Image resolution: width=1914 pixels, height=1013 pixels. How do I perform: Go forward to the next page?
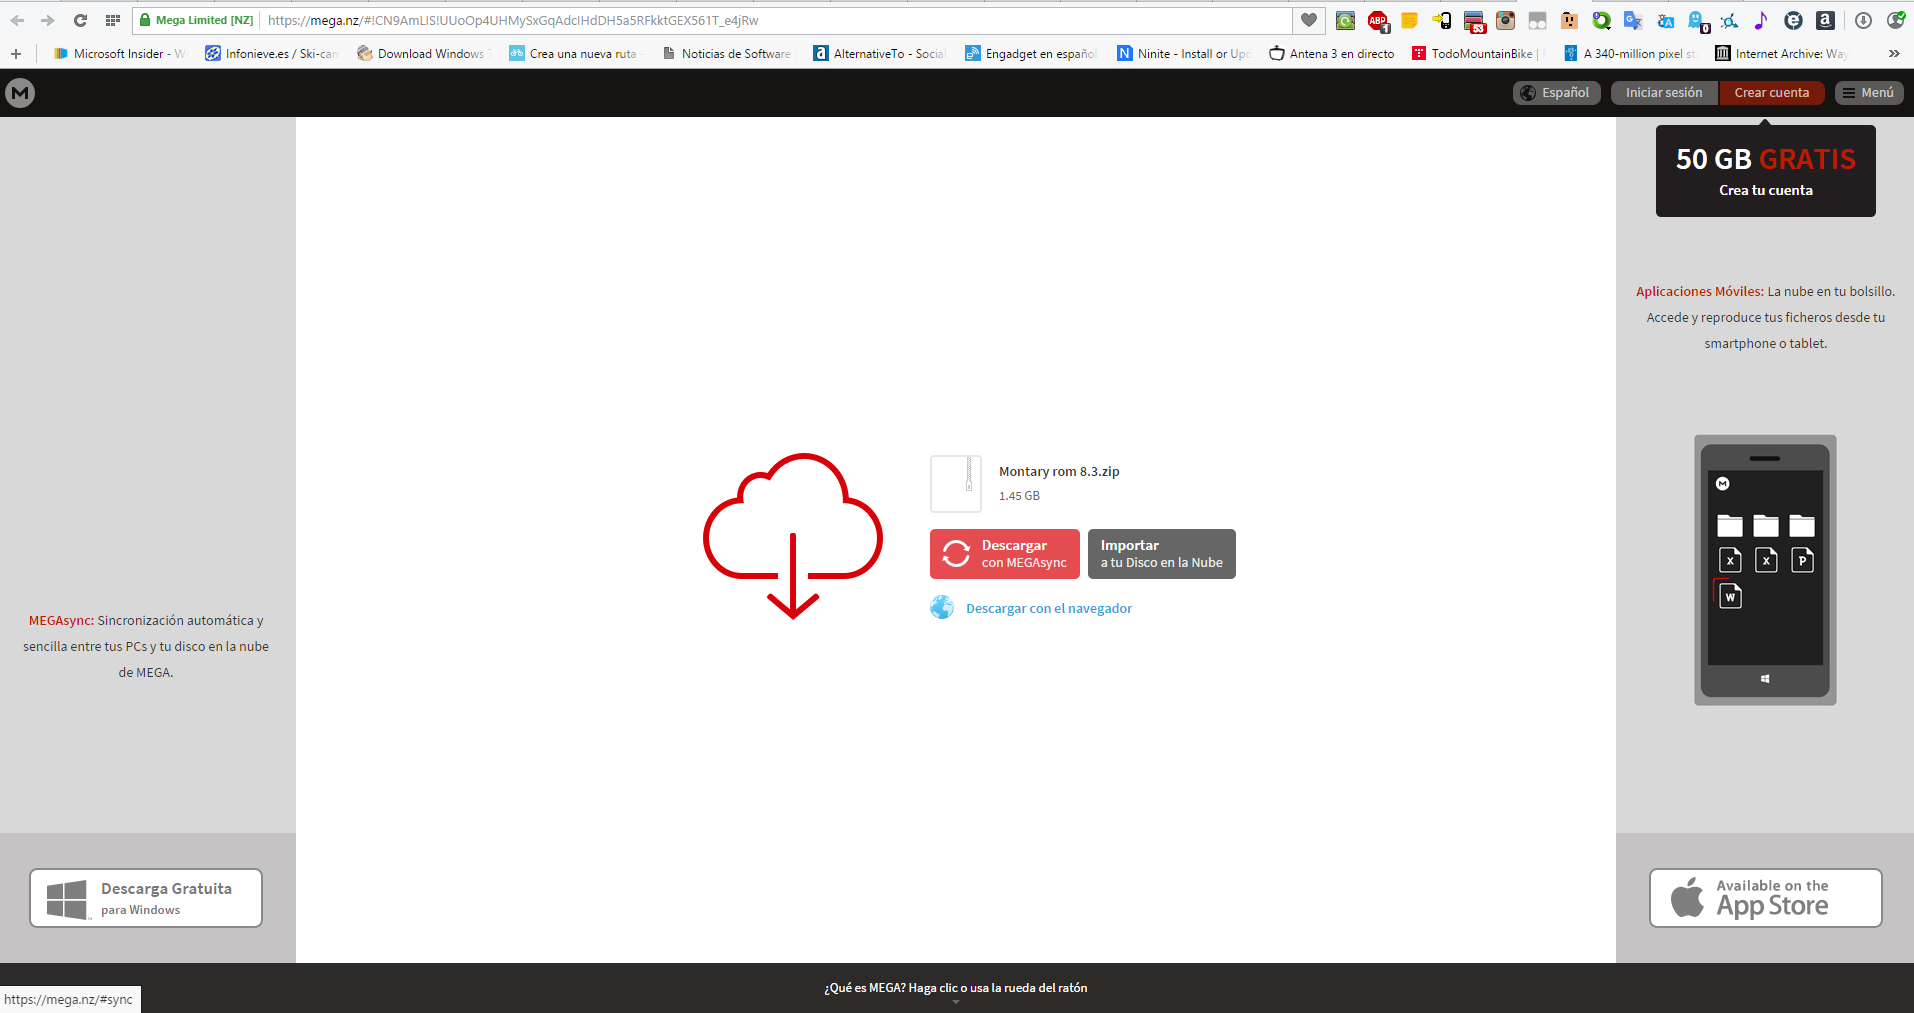click(x=47, y=20)
